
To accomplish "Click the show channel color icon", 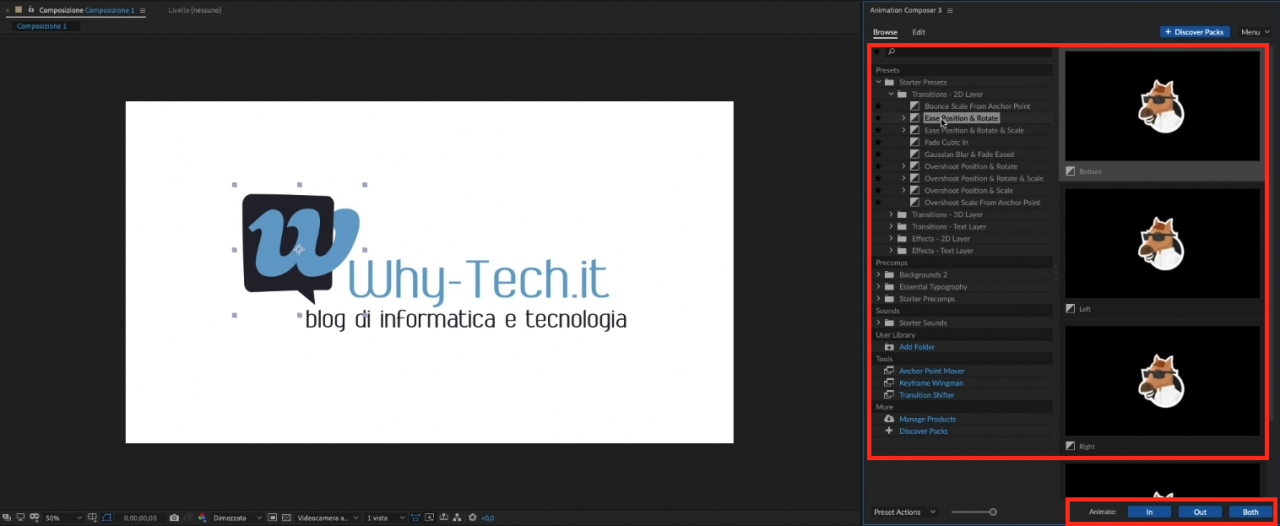I will [x=201, y=518].
